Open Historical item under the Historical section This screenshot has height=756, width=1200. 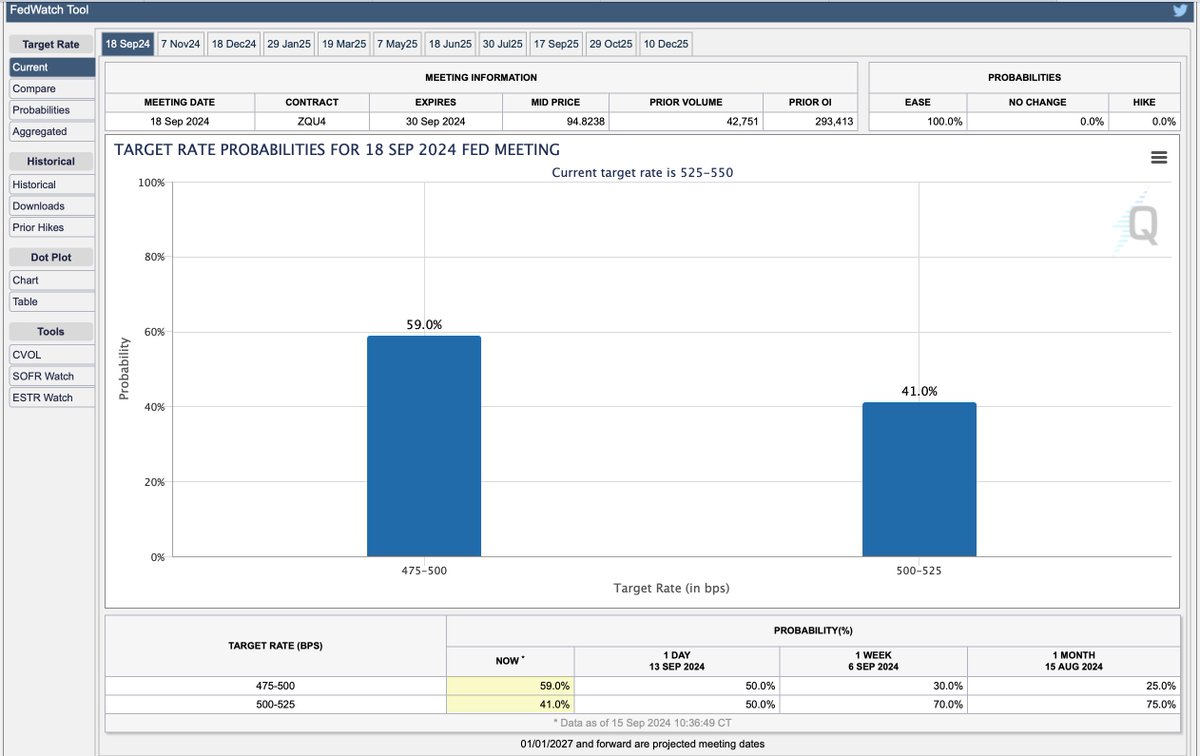point(52,184)
